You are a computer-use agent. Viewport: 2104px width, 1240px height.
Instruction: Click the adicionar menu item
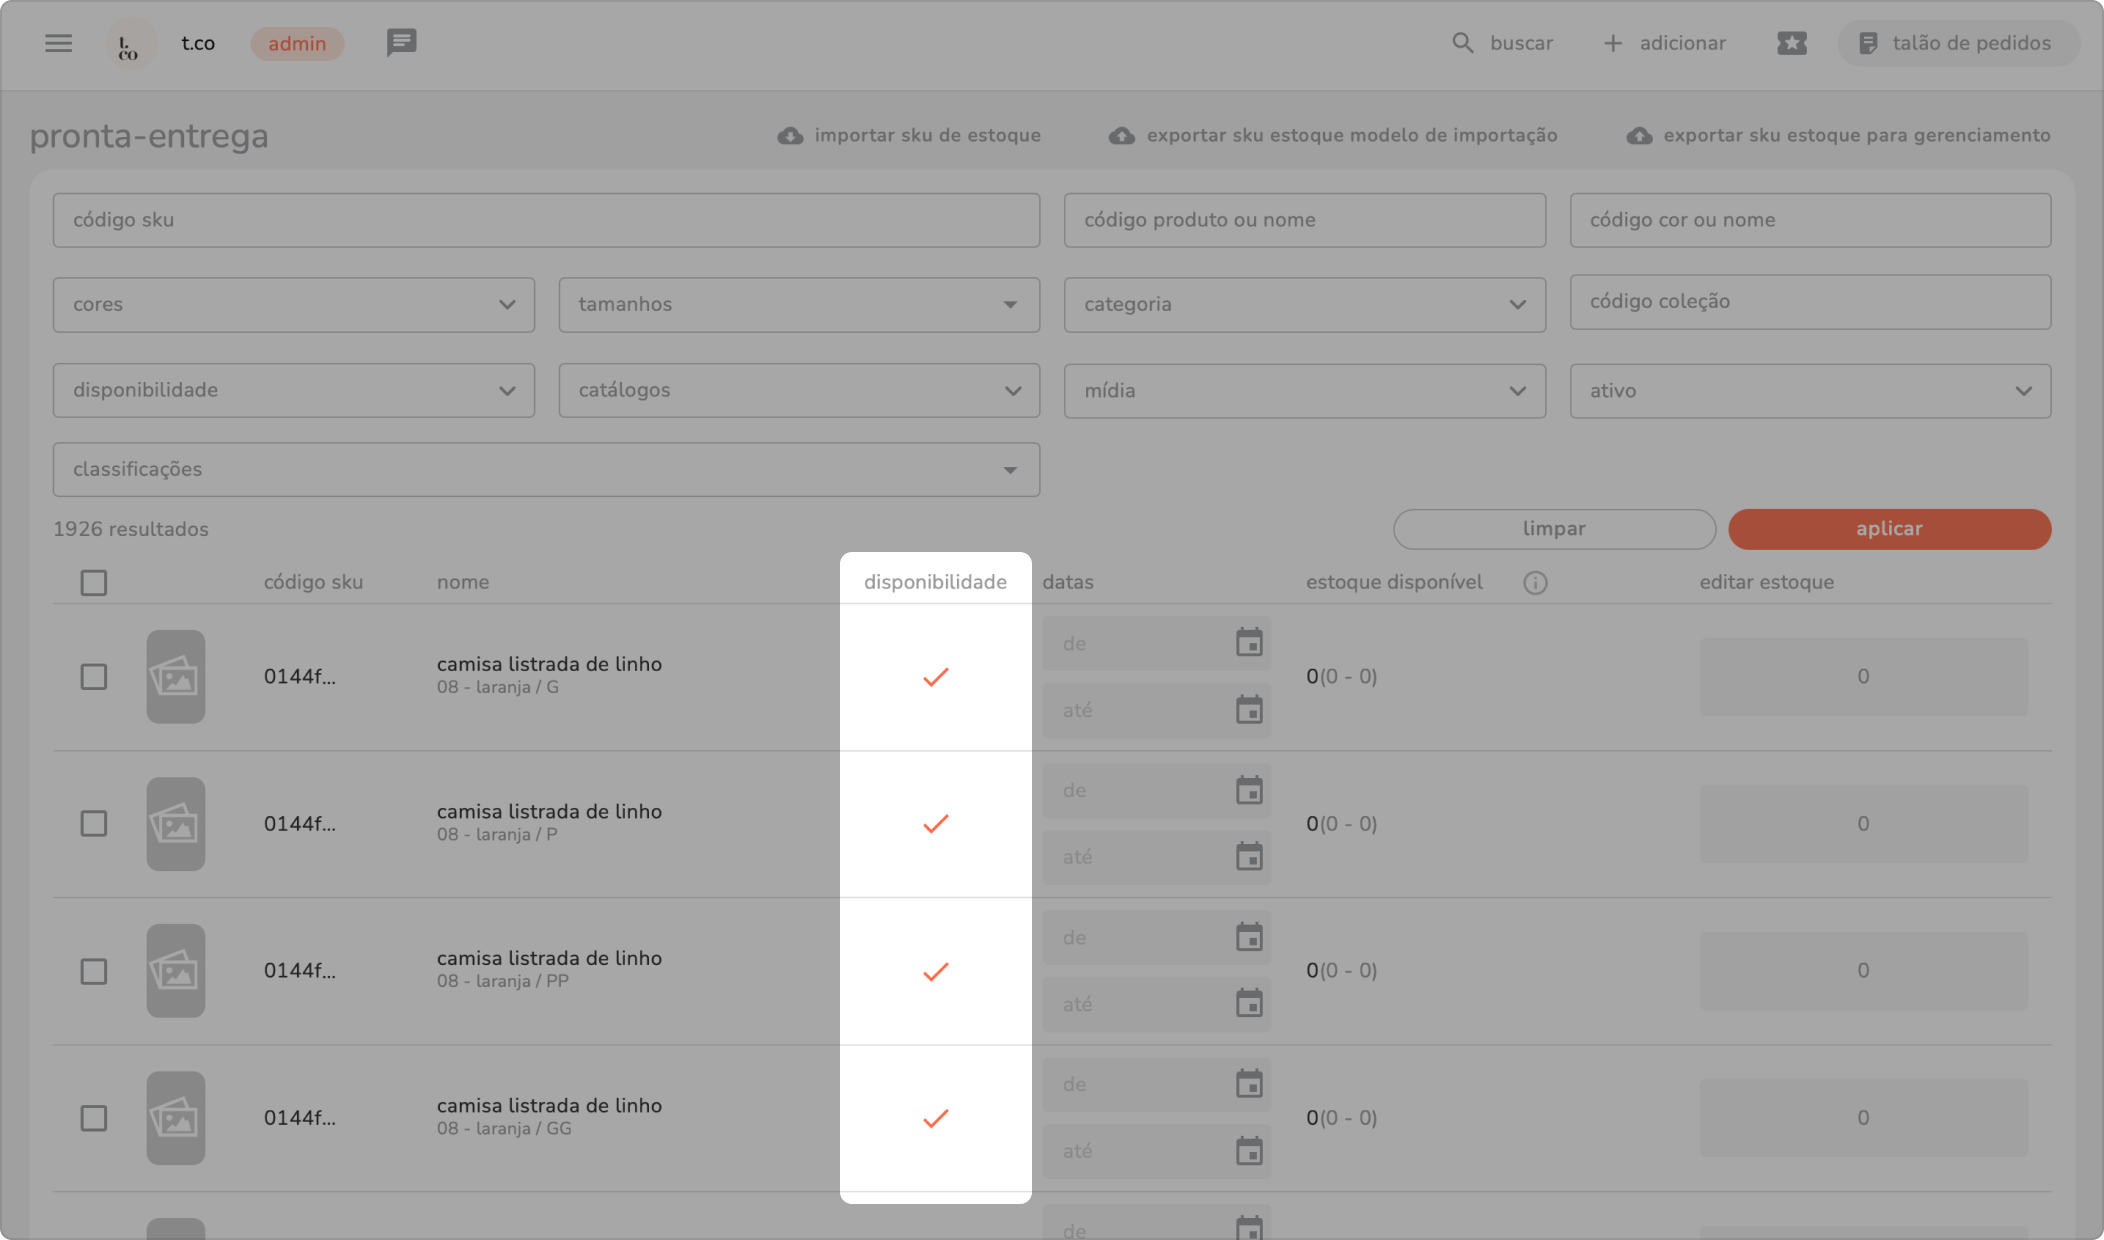pos(1665,43)
